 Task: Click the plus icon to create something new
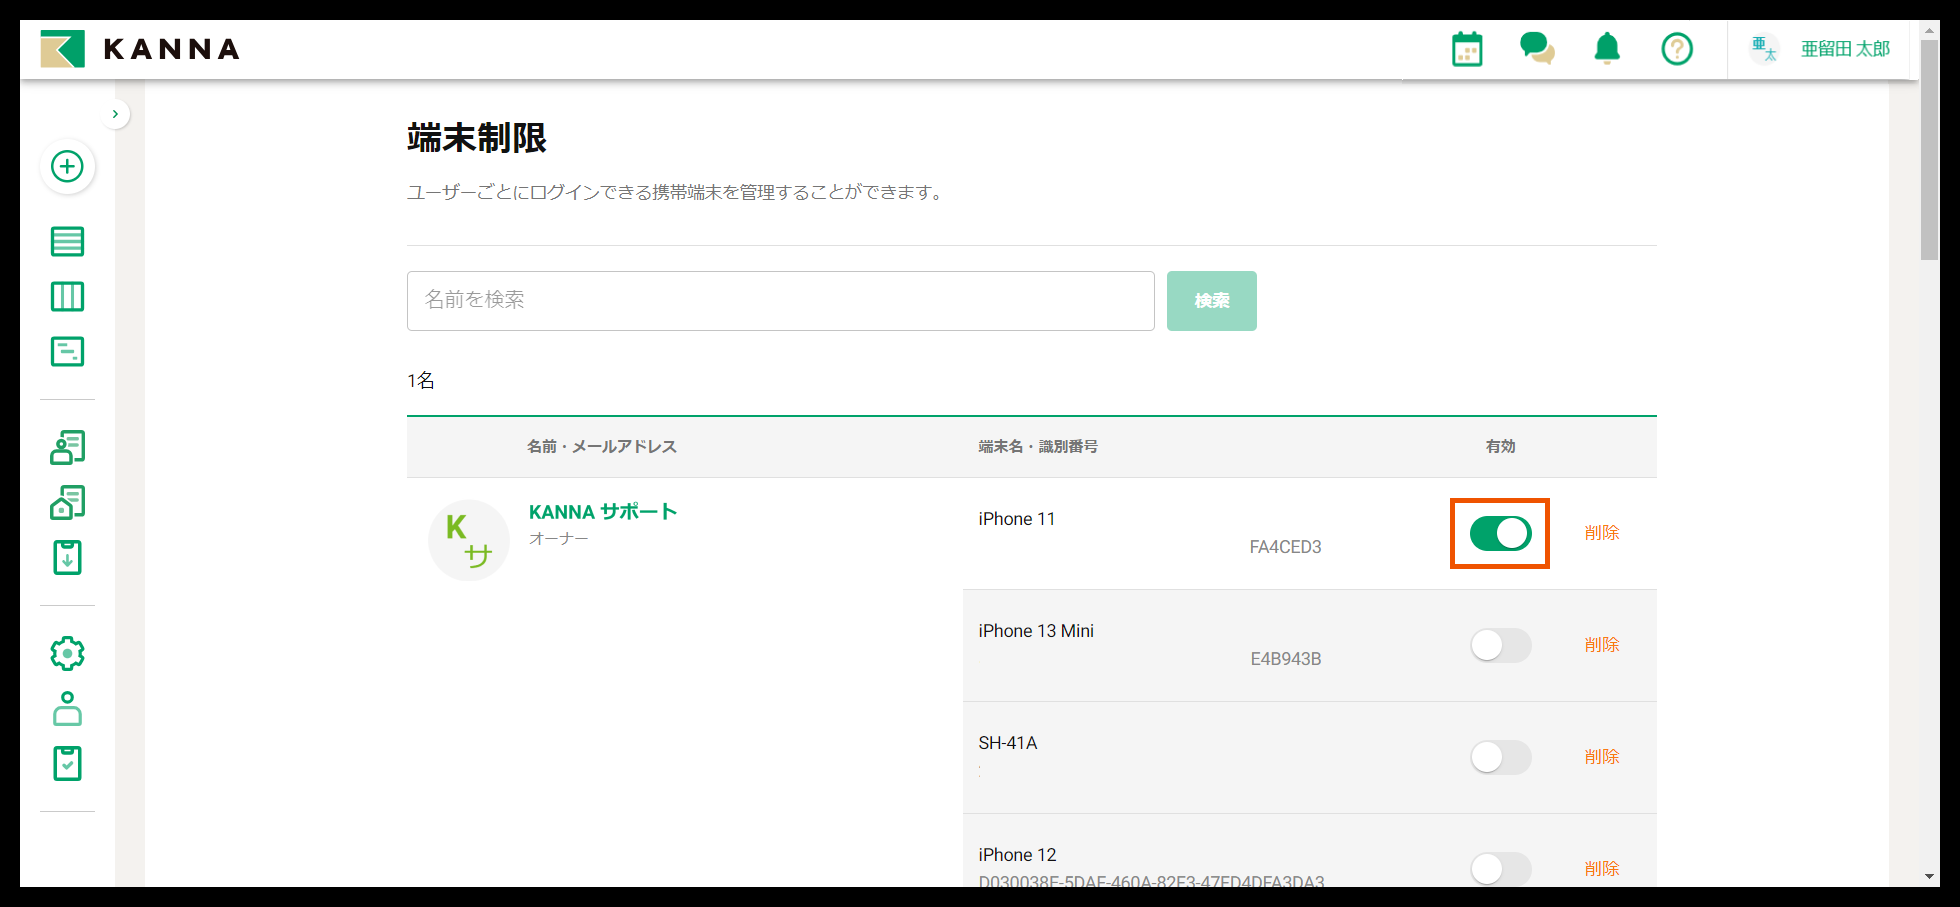[x=67, y=167]
